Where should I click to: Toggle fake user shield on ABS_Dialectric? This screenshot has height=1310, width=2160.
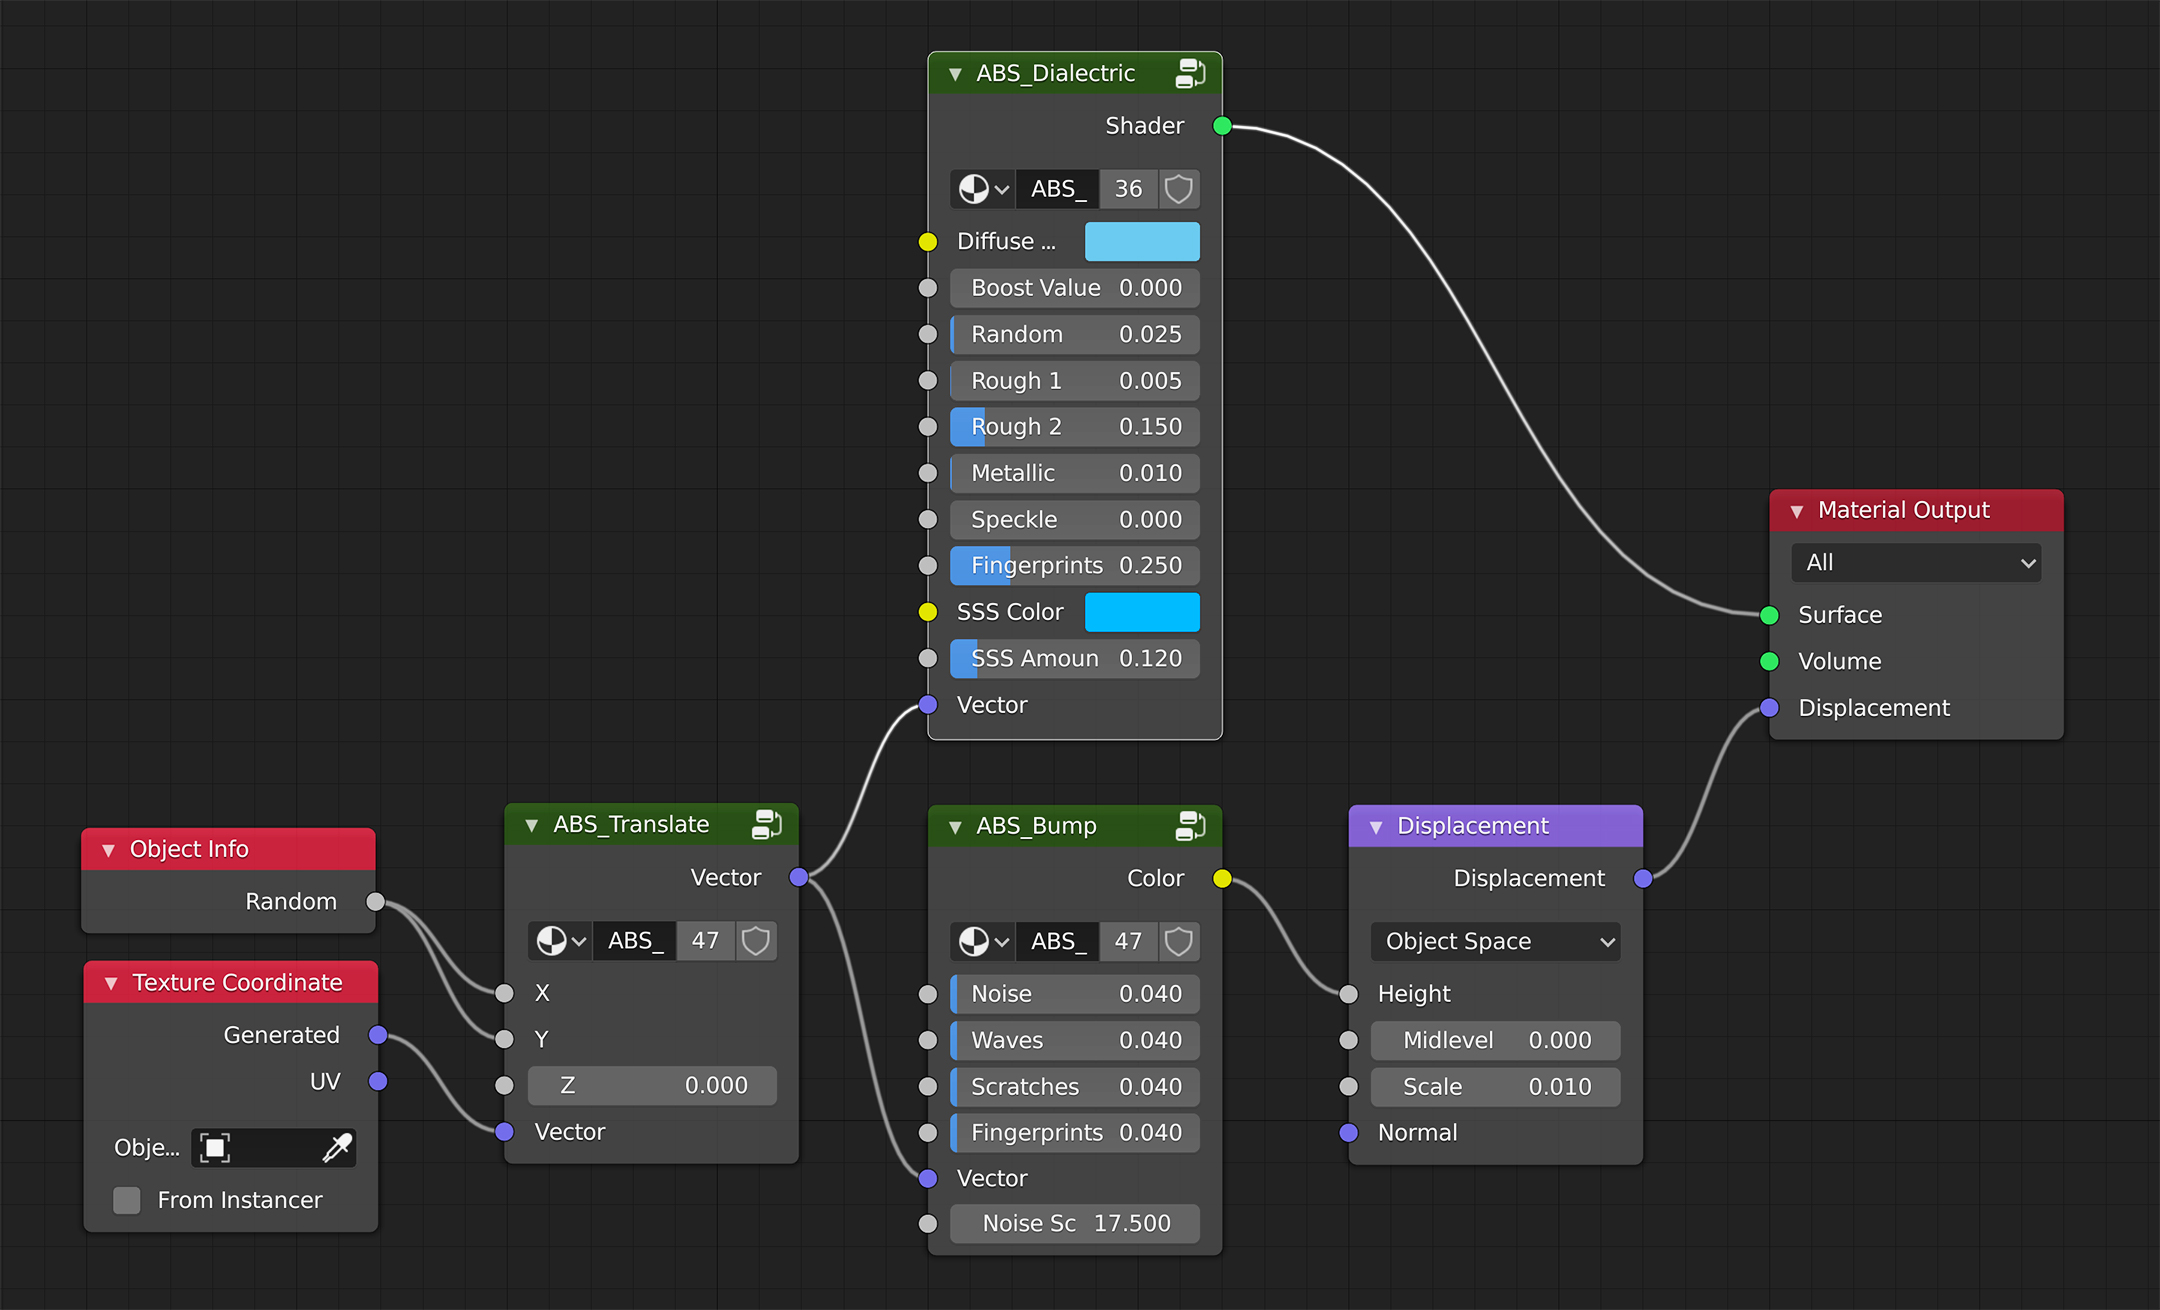[1179, 189]
